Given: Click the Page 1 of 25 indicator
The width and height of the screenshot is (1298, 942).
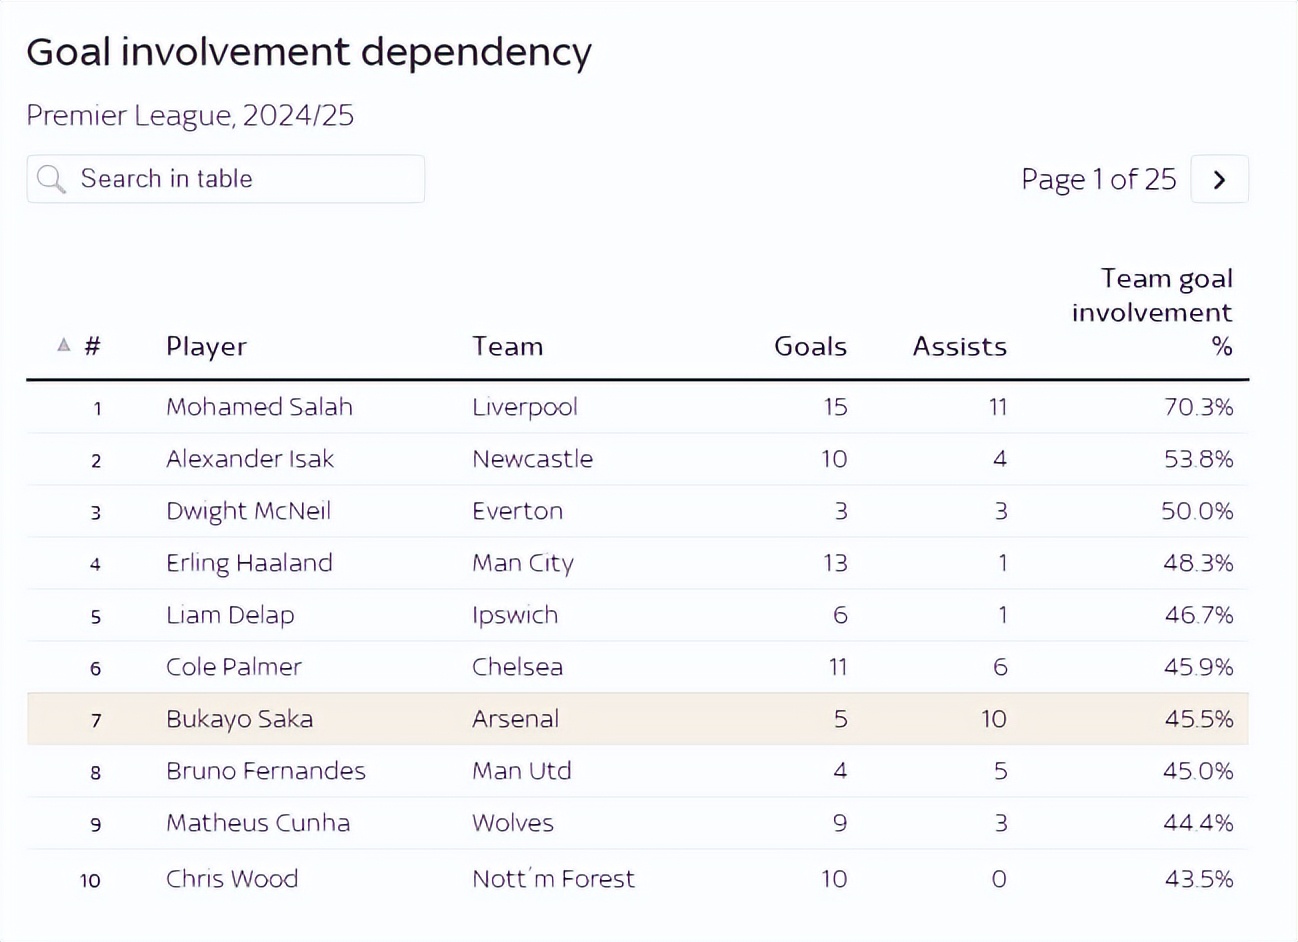Looking at the screenshot, I should coord(1098,180).
